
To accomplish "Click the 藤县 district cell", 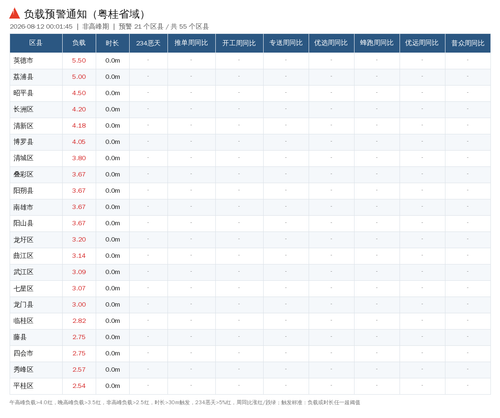I will pos(20,337).
